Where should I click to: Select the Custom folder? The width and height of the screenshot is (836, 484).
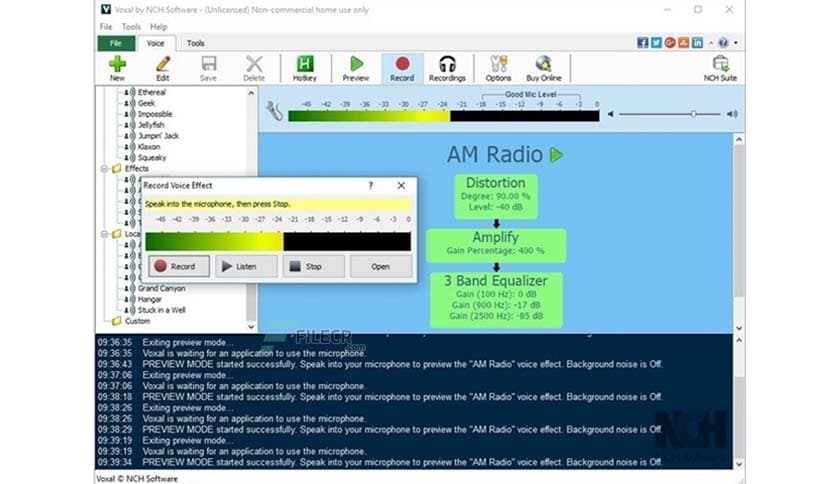(x=137, y=321)
